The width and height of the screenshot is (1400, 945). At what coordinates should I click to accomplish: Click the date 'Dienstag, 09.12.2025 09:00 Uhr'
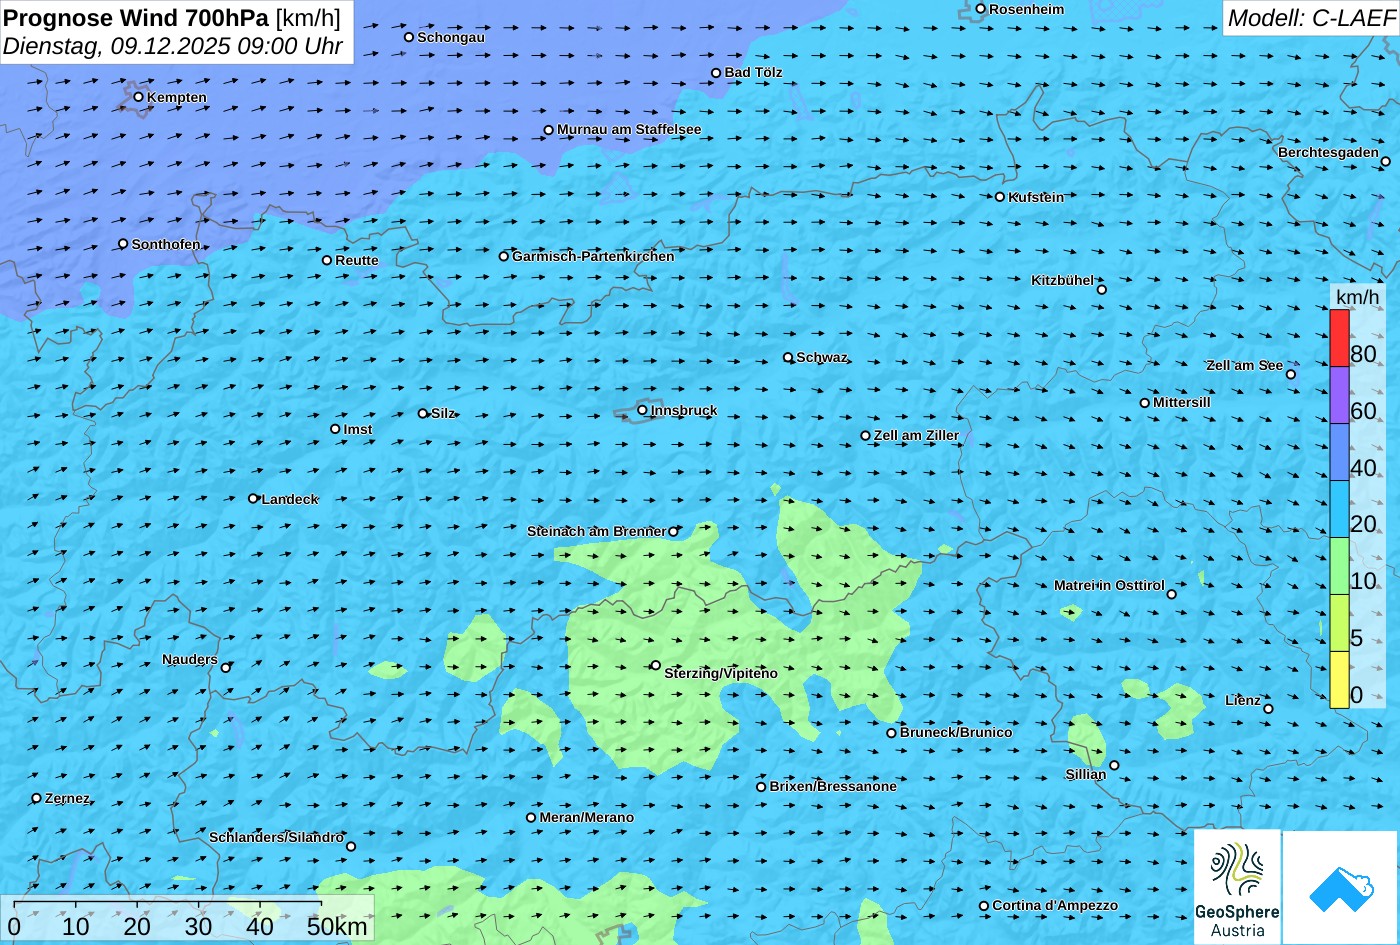point(173,46)
